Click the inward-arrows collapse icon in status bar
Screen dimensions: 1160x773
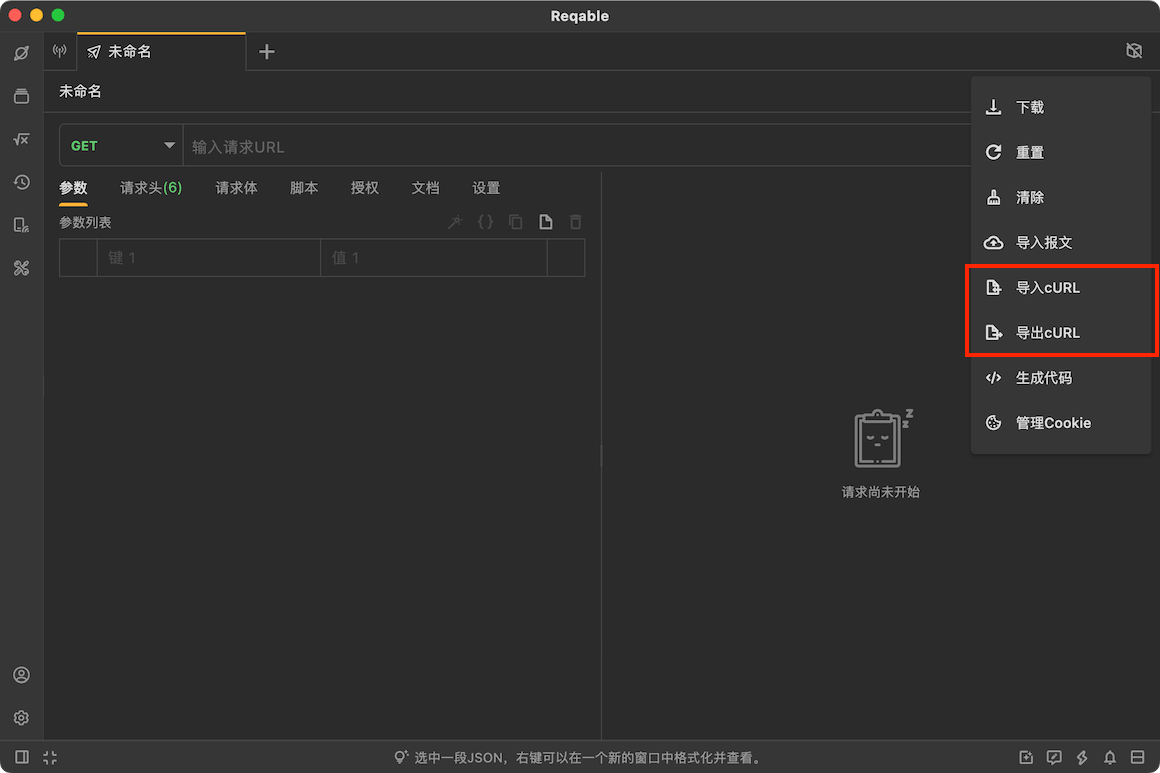click(x=50, y=757)
